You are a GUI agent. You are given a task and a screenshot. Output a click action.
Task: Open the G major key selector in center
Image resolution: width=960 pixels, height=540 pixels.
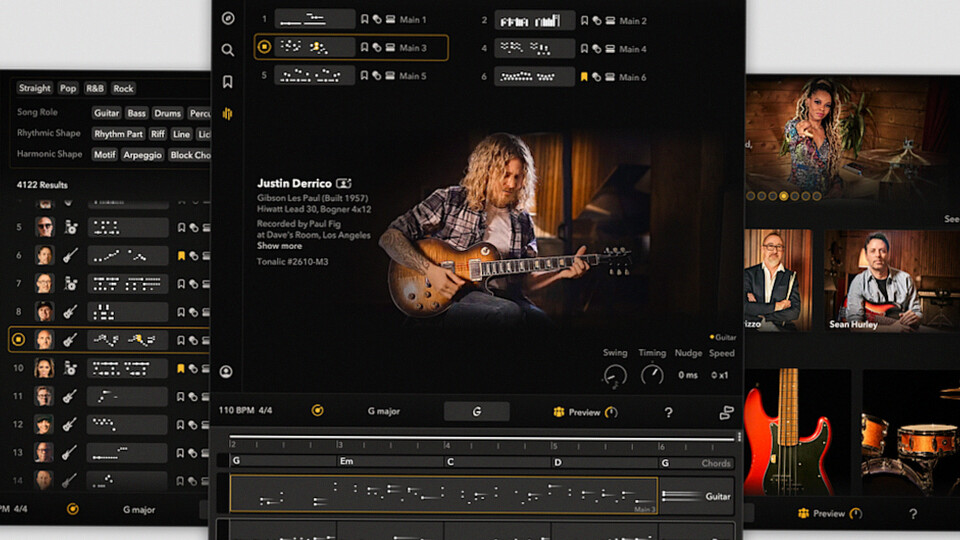click(384, 411)
